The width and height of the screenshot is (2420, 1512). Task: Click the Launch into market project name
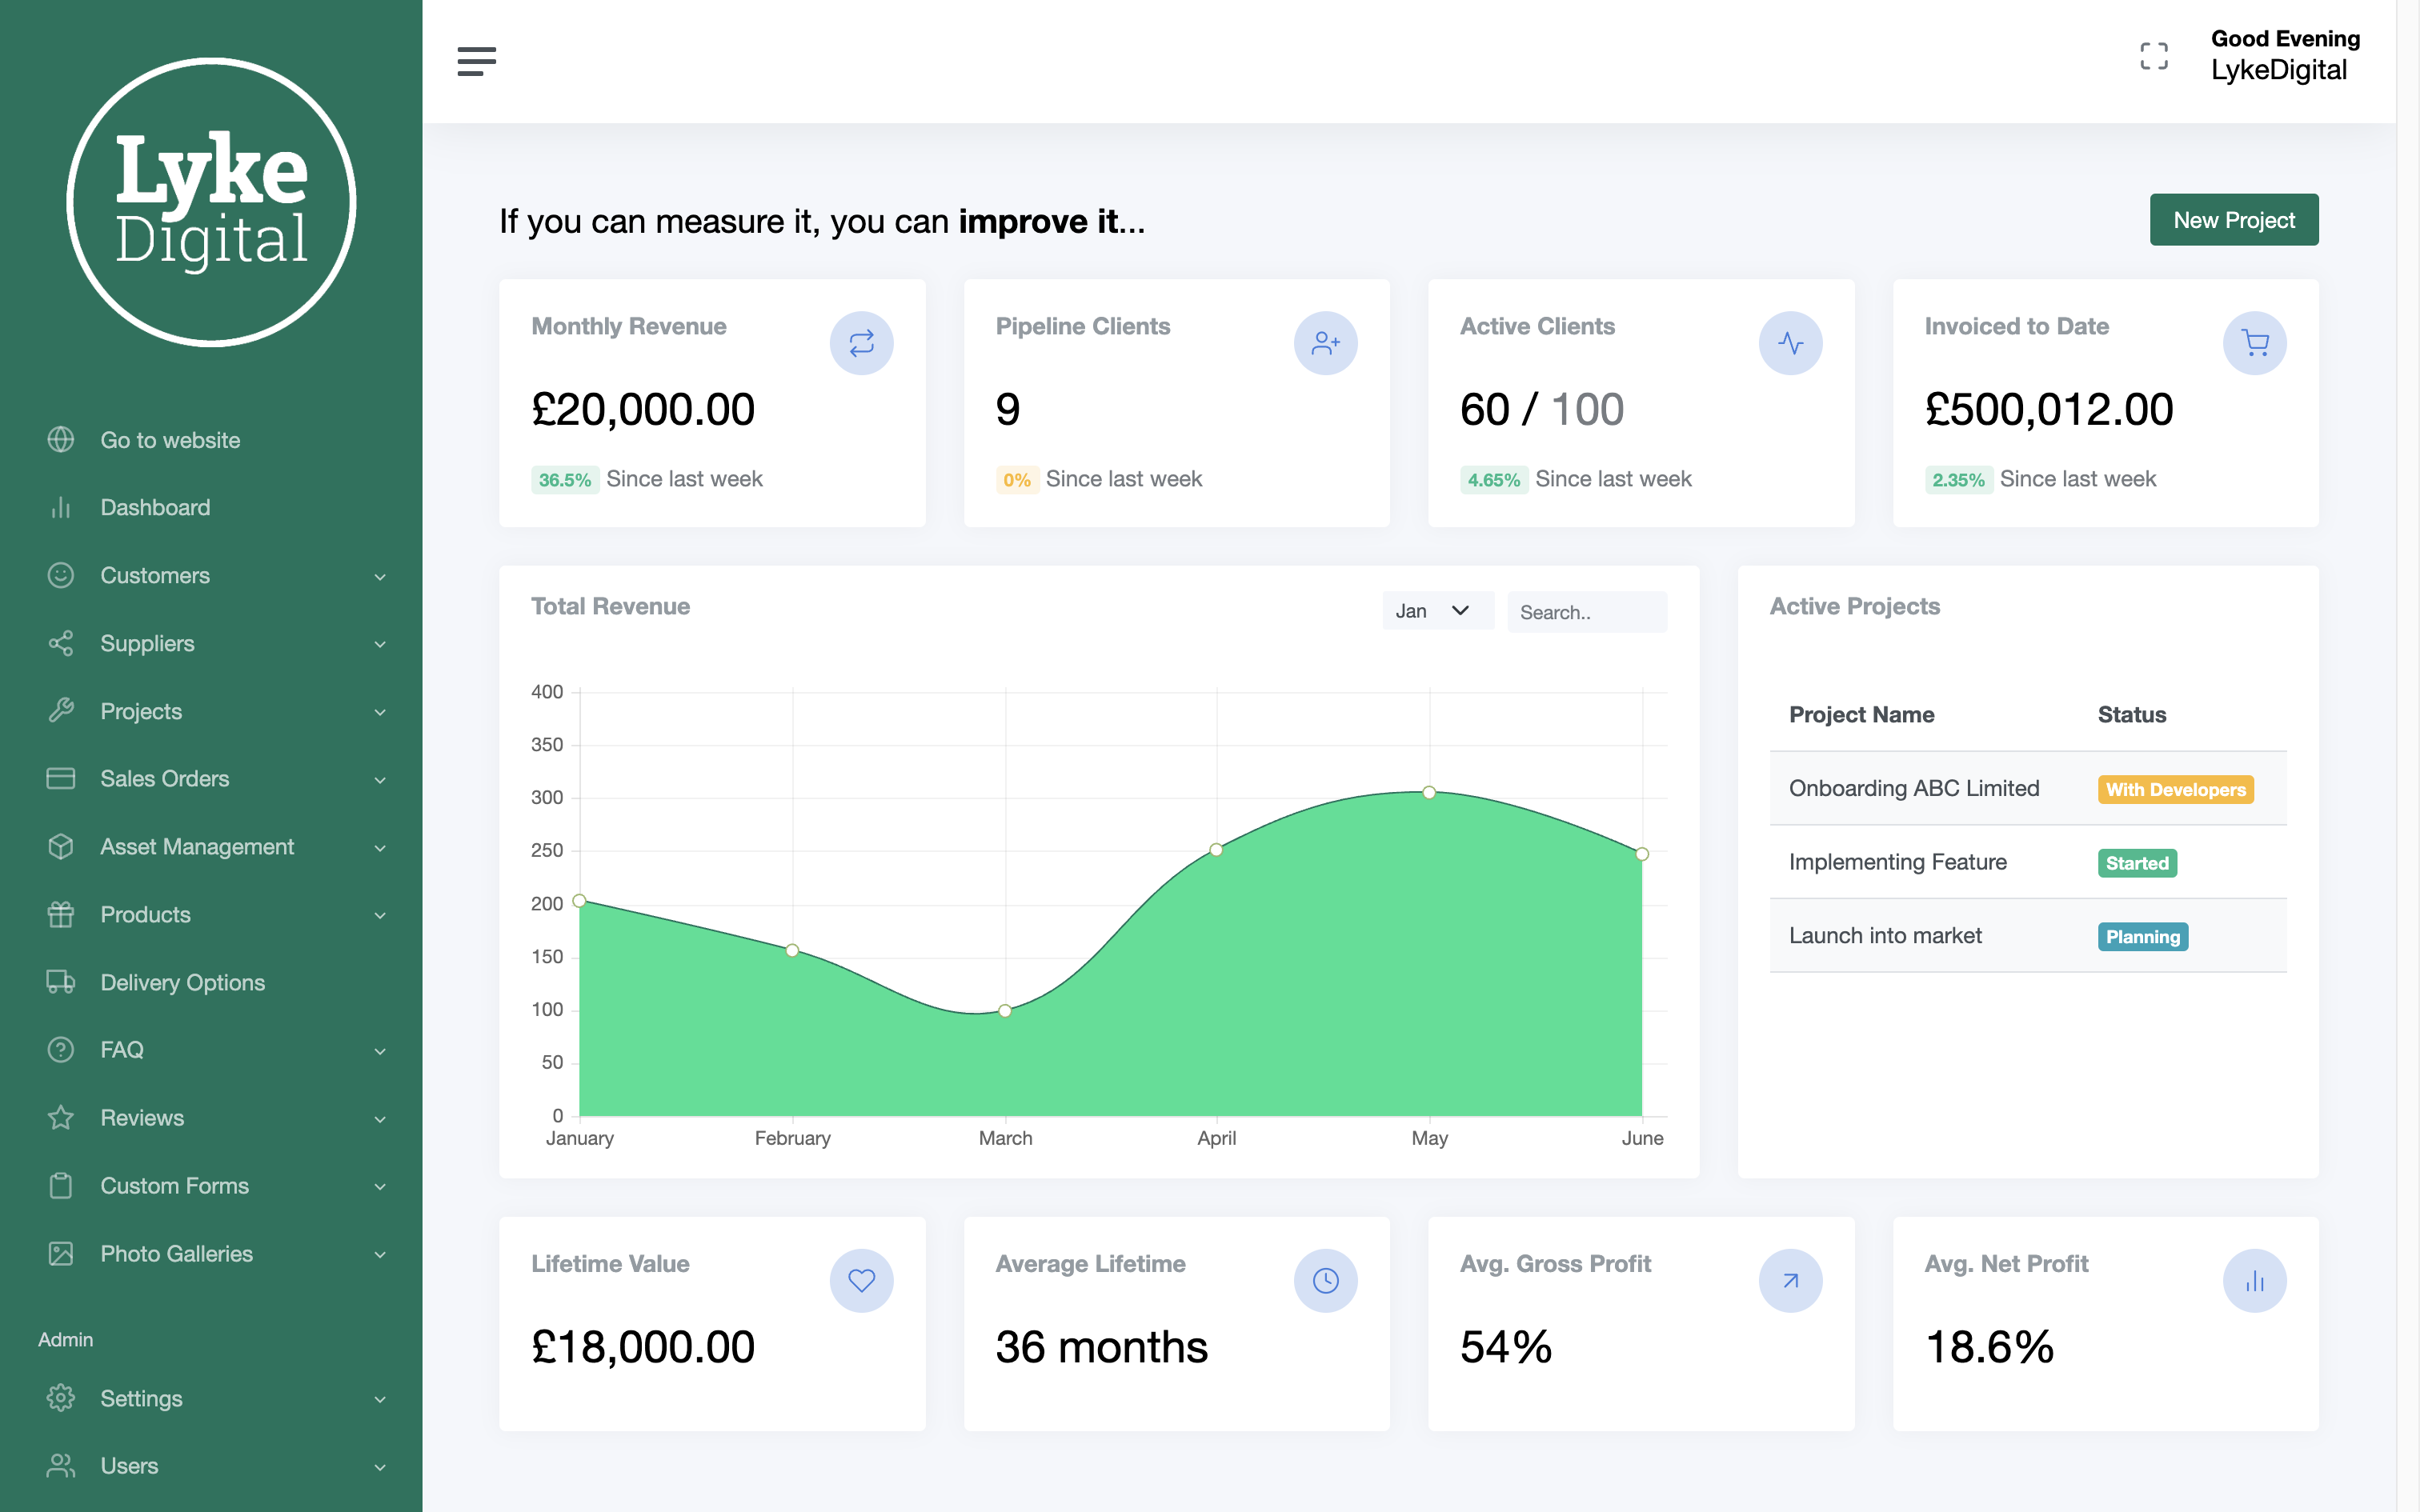(1885, 935)
